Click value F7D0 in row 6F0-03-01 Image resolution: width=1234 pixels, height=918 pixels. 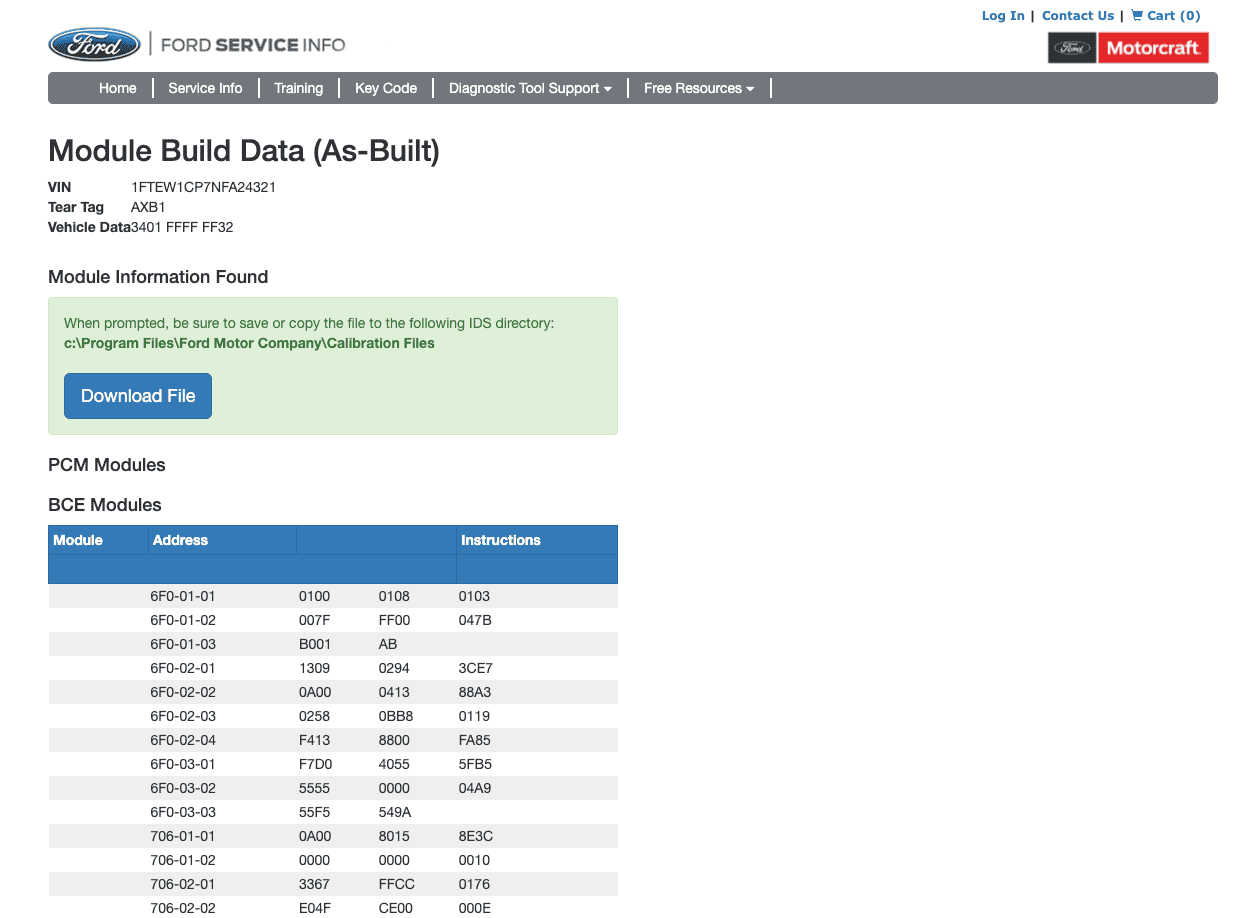pyautogui.click(x=315, y=764)
